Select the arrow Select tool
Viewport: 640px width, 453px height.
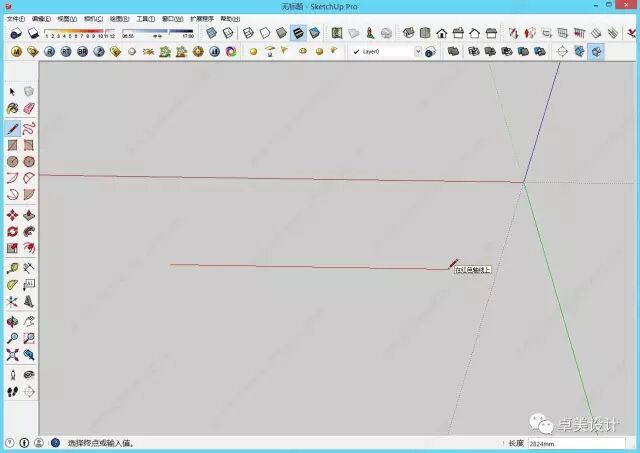(x=12, y=91)
